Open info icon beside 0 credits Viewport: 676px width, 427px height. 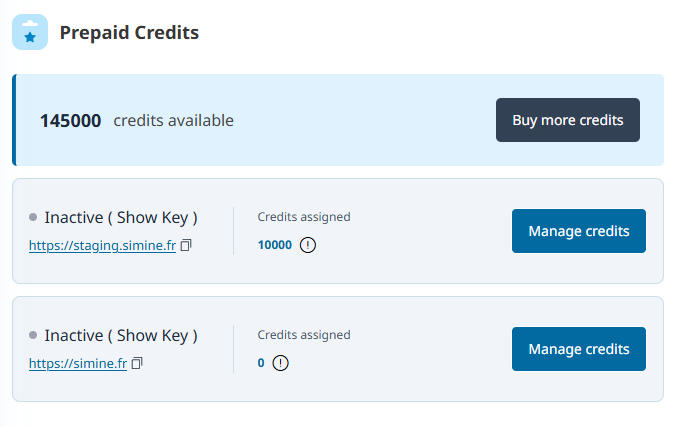coord(280,363)
